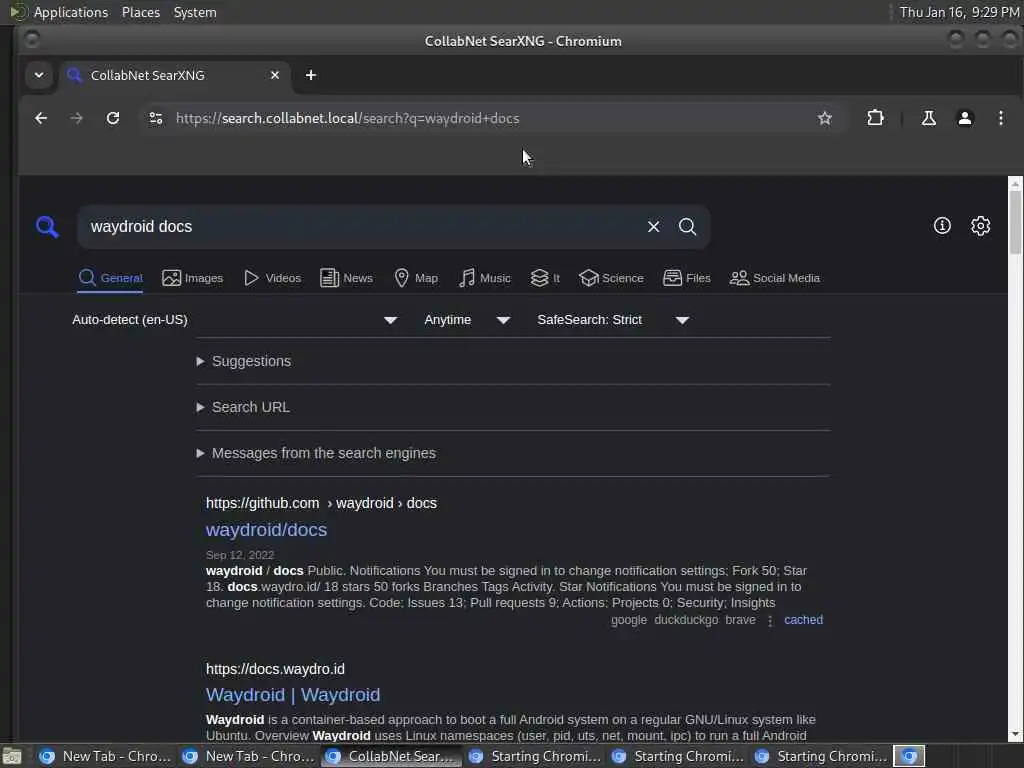Viewport: 1024px width, 768px height.
Task: Expand the Suggestions section
Action: click(244, 361)
